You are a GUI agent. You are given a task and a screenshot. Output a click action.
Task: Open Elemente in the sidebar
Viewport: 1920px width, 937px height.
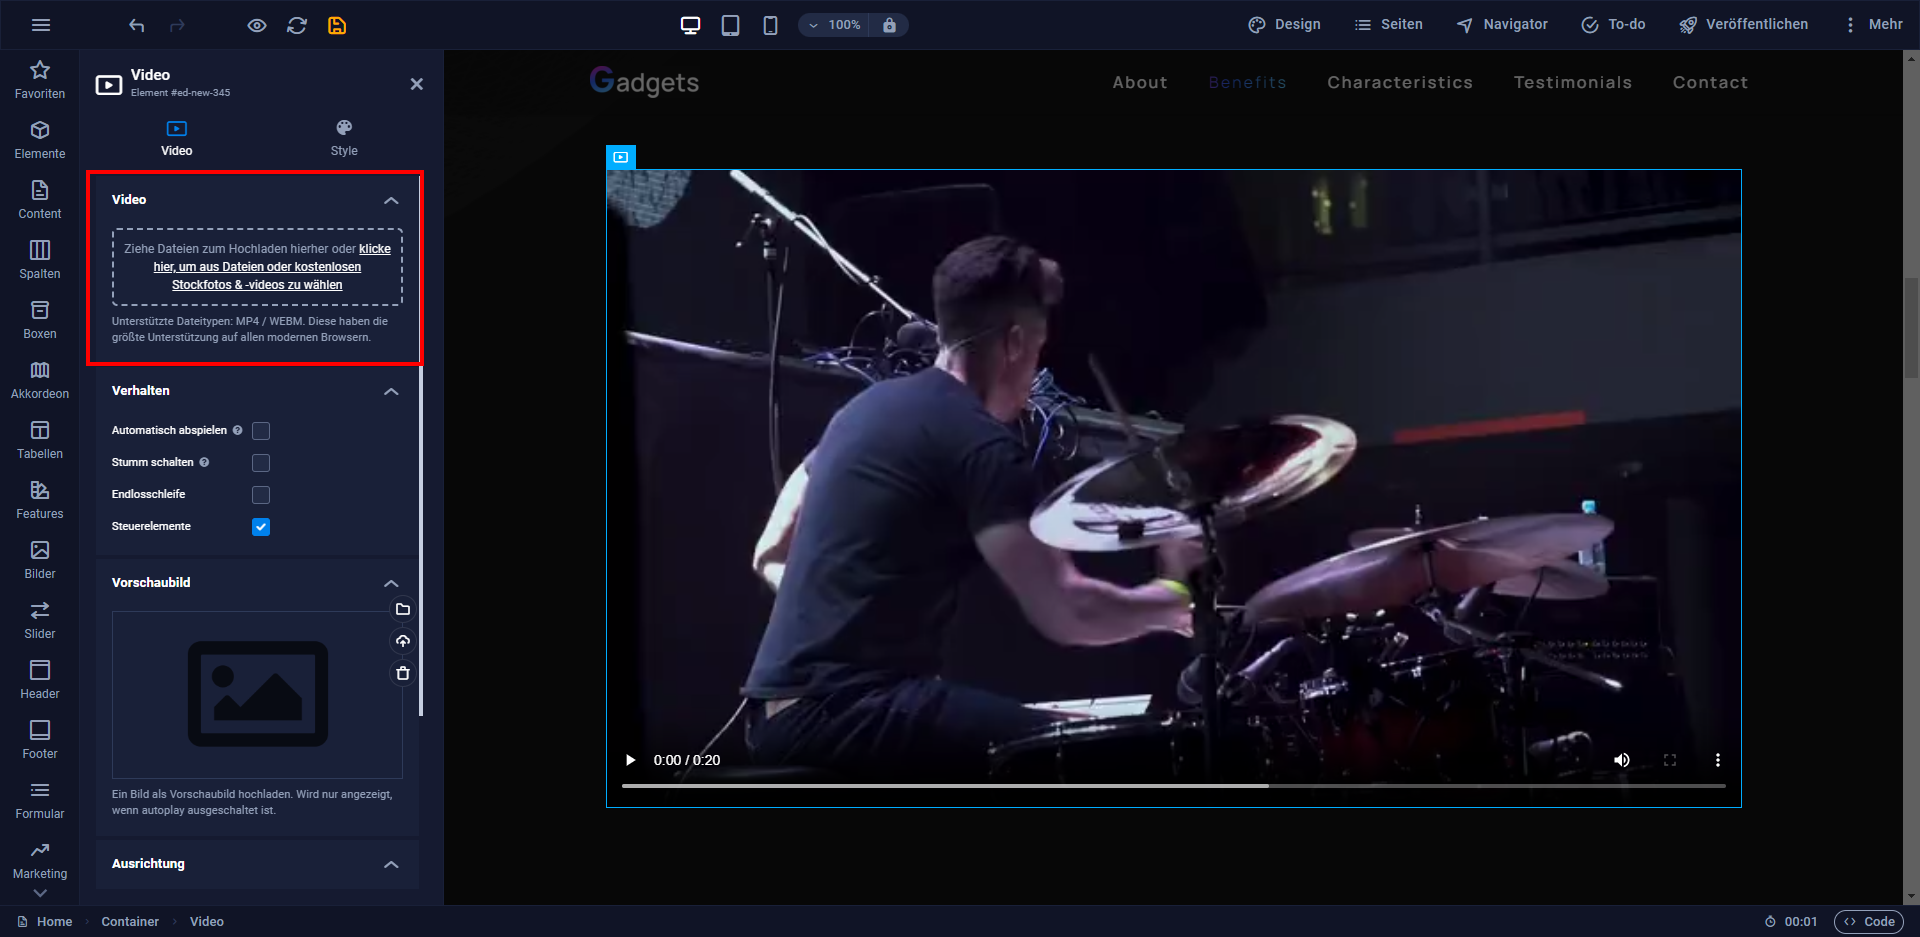coord(40,140)
